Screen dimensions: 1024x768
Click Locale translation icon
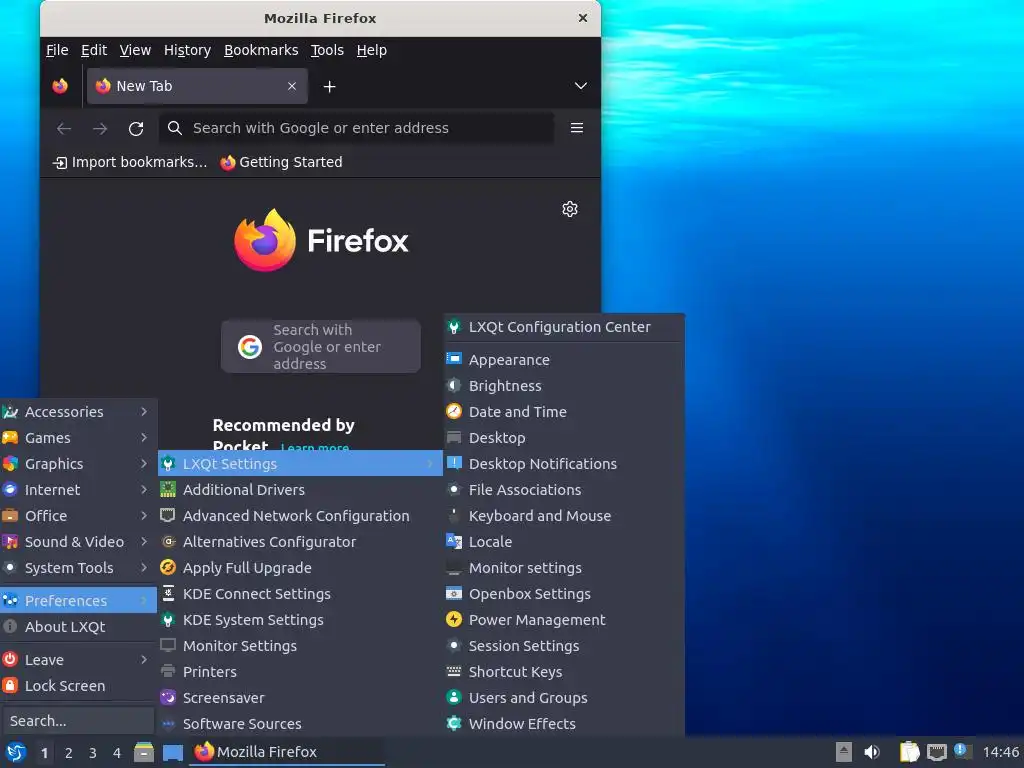tap(454, 541)
